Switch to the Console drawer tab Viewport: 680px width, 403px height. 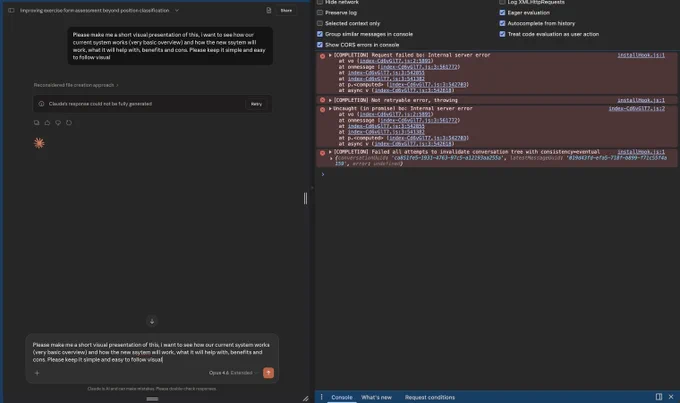coord(342,397)
